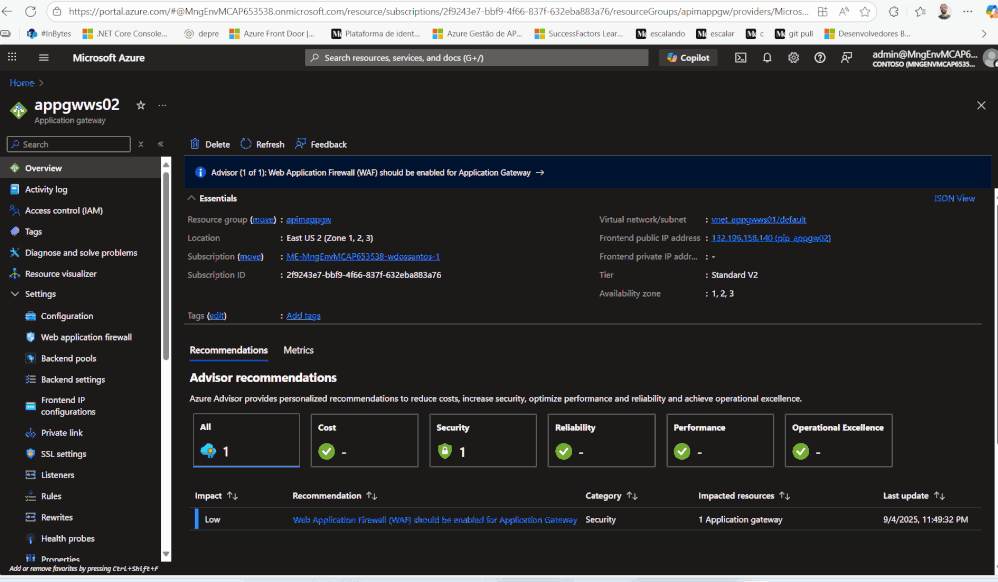Select the Cost recommendations card
The image size is (998, 582).
tap(365, 440)
